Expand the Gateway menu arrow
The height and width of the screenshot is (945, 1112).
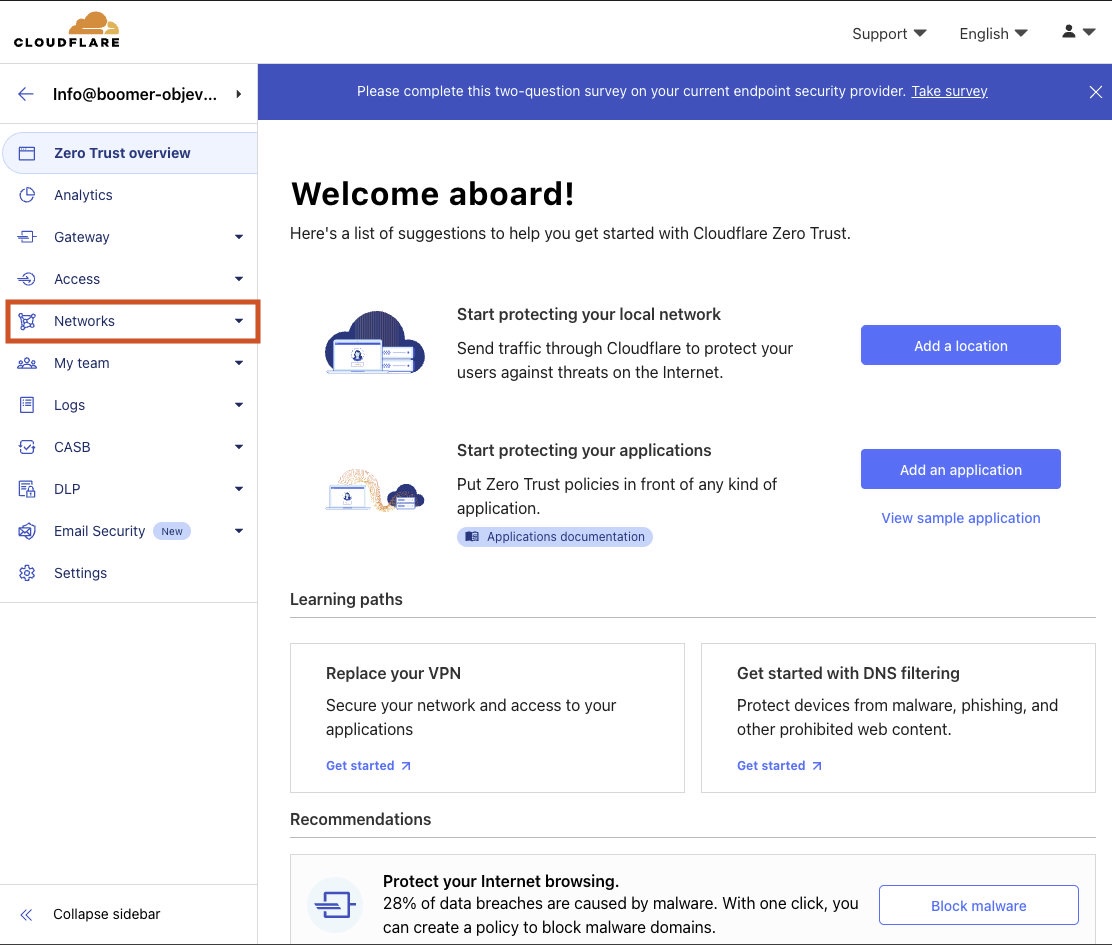(238, 237)
